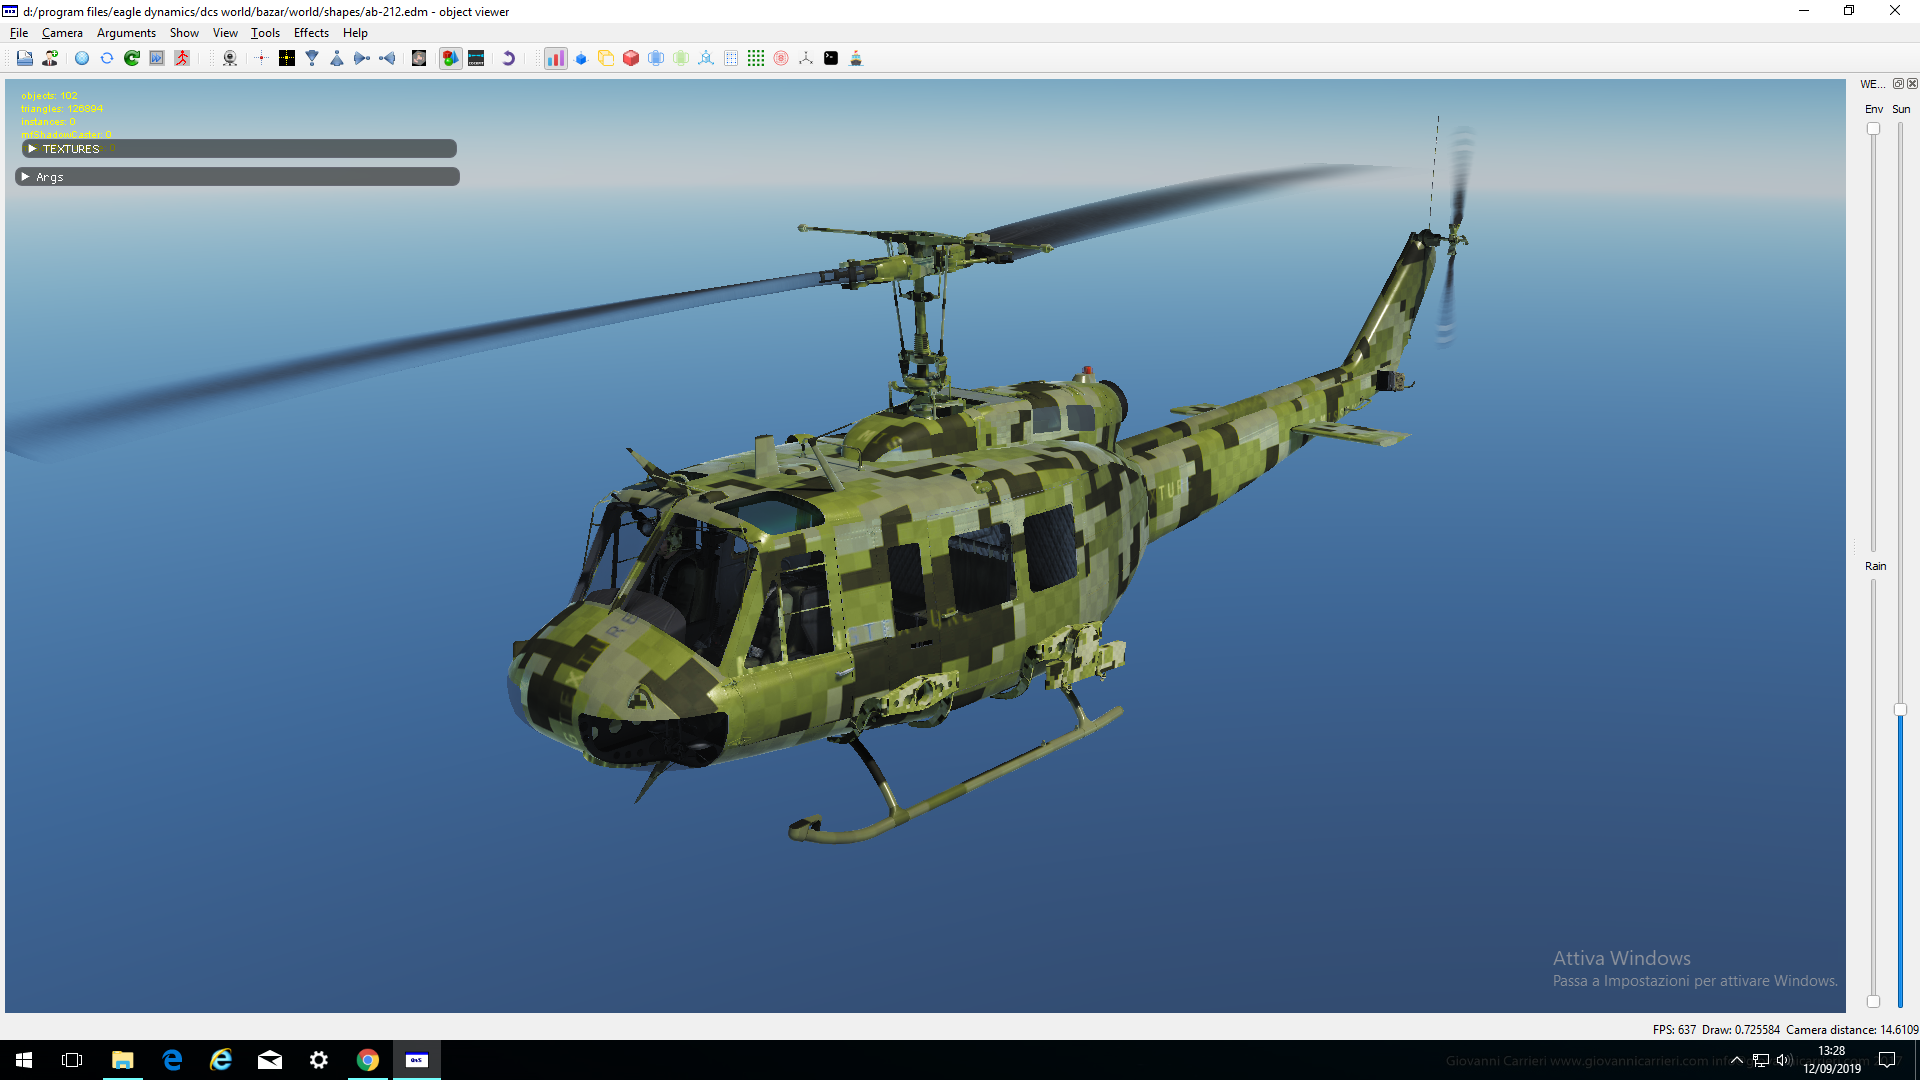Toggle the purple undo arrow icon

(508, 58)
